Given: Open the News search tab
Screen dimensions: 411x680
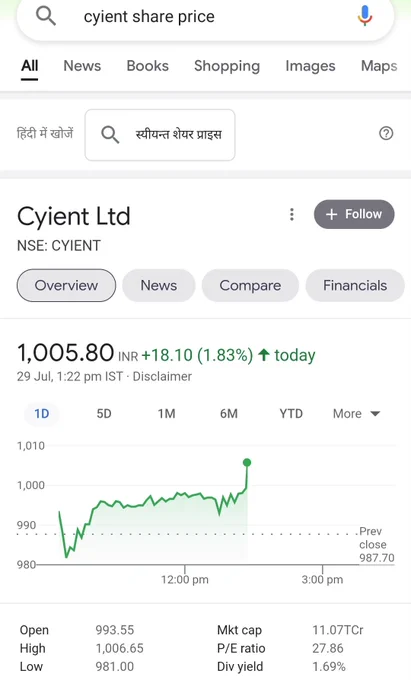Looking at the screenshot, I should [82, 66].
